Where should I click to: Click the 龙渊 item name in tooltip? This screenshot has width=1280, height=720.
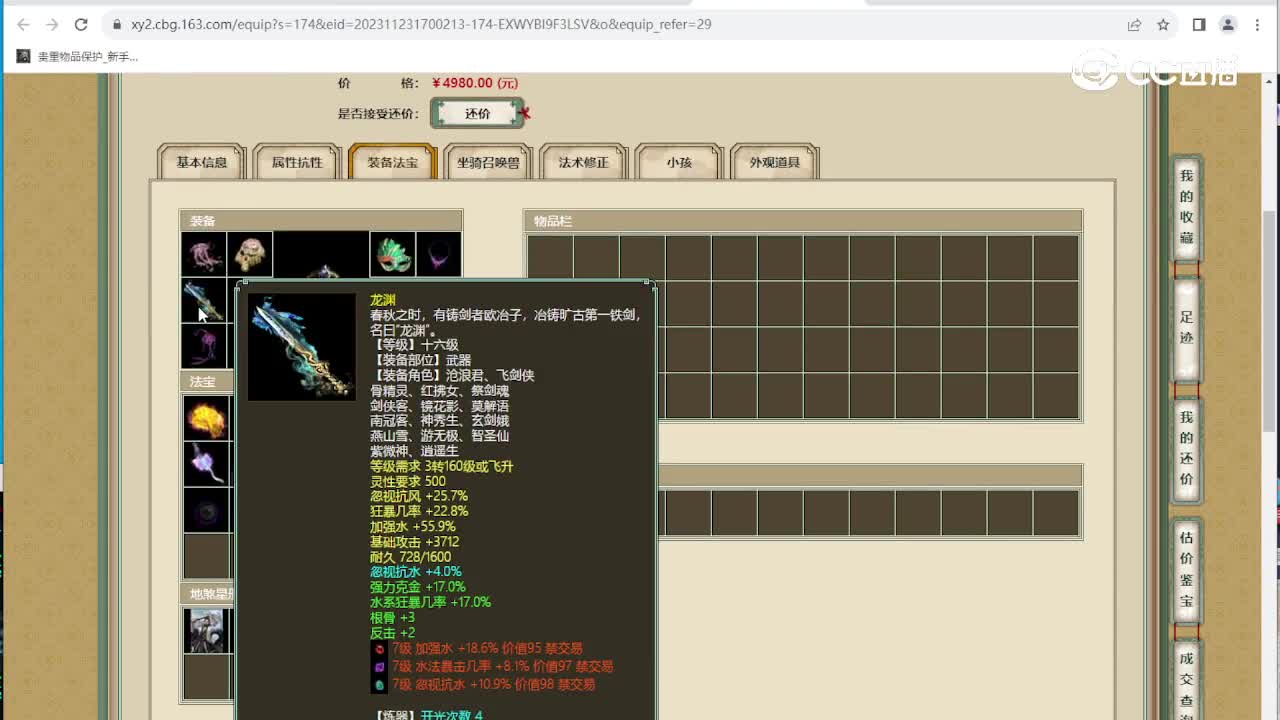point(383,300)
